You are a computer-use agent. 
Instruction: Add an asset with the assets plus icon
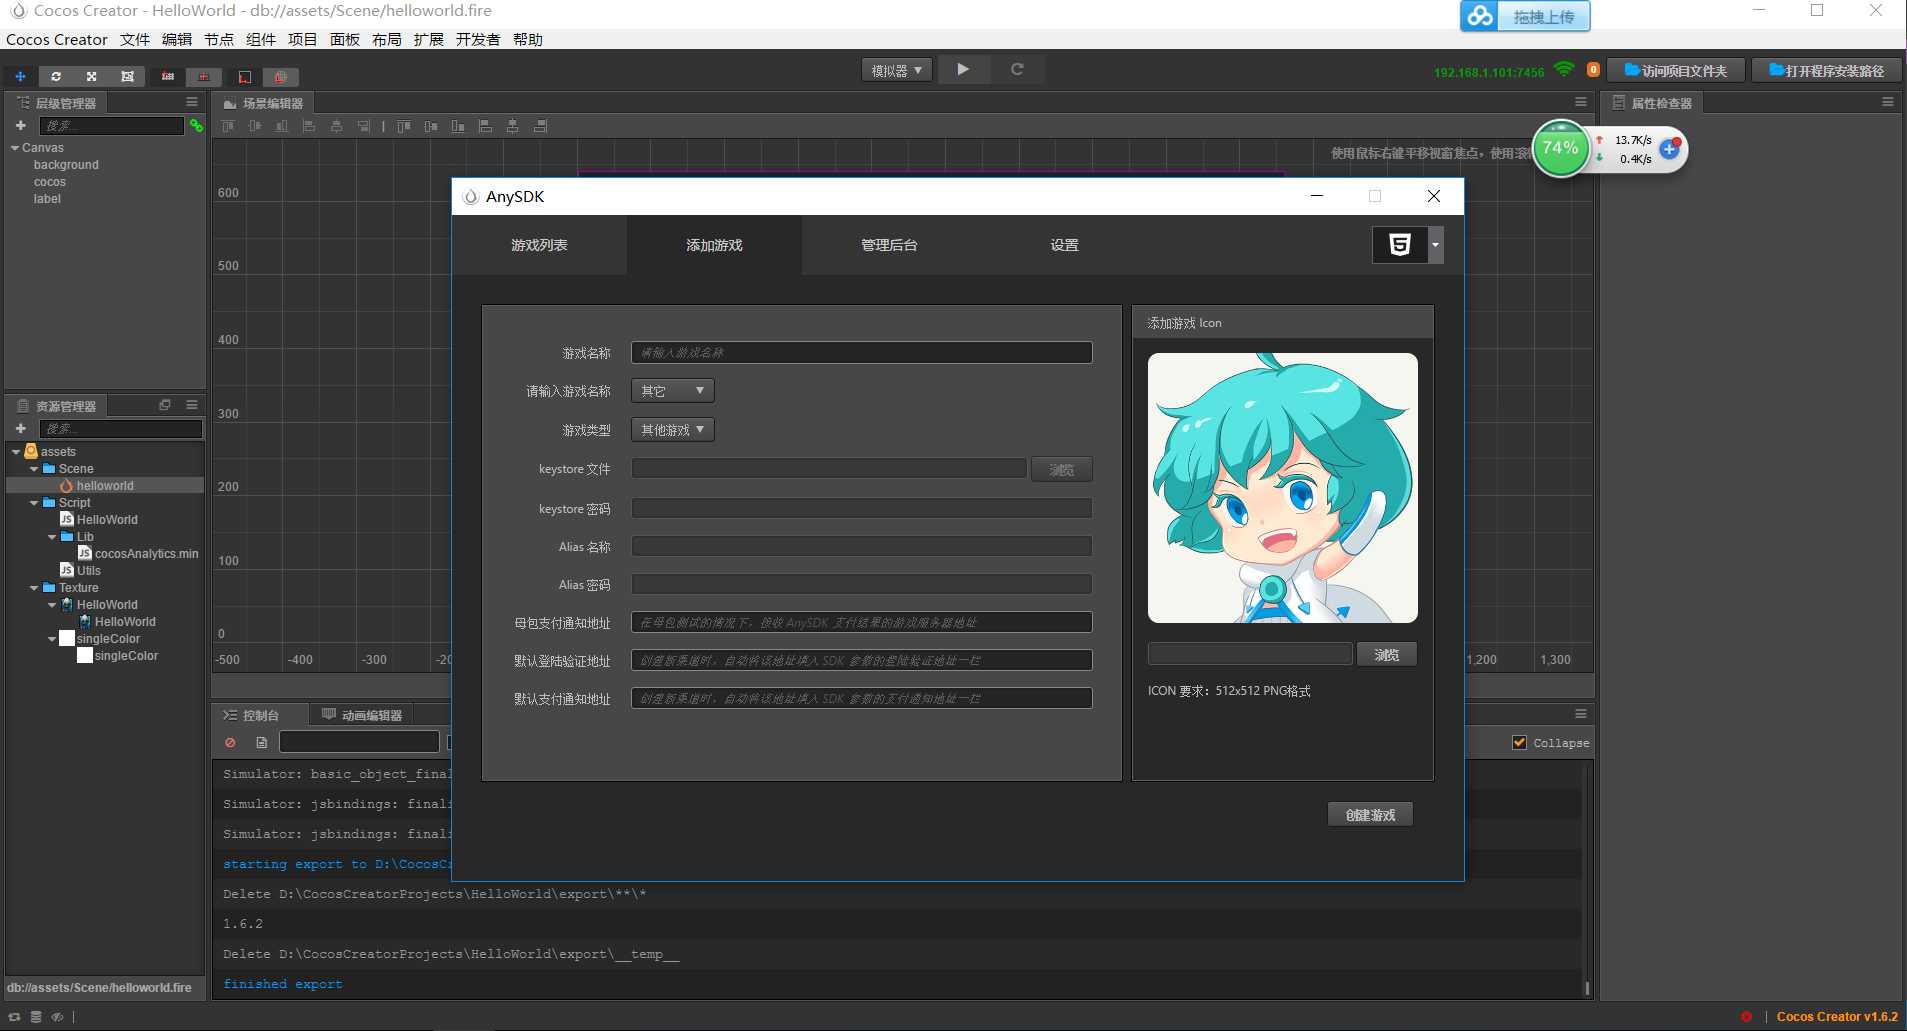click(x=20, y=428)
